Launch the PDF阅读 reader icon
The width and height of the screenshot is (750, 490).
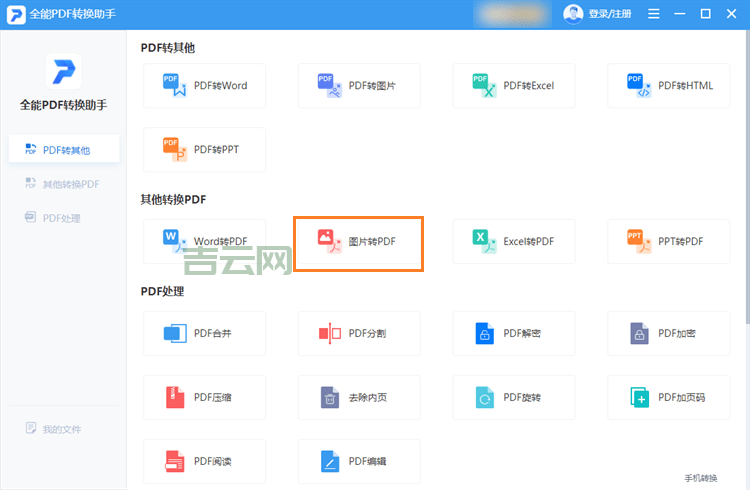[175, 461]
